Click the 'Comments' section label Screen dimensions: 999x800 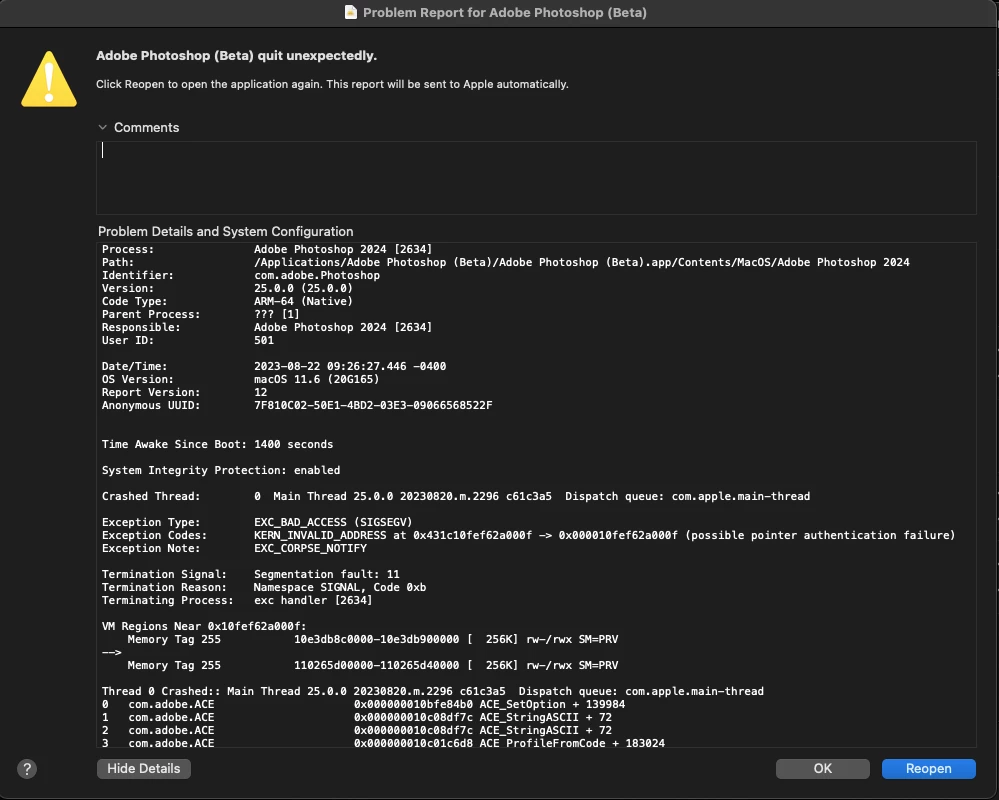click(147, 127)
